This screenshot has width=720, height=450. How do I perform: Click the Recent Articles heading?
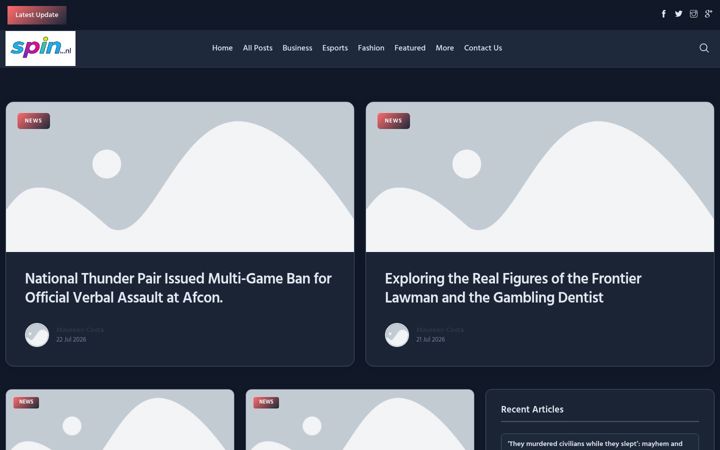coord(532,409)
